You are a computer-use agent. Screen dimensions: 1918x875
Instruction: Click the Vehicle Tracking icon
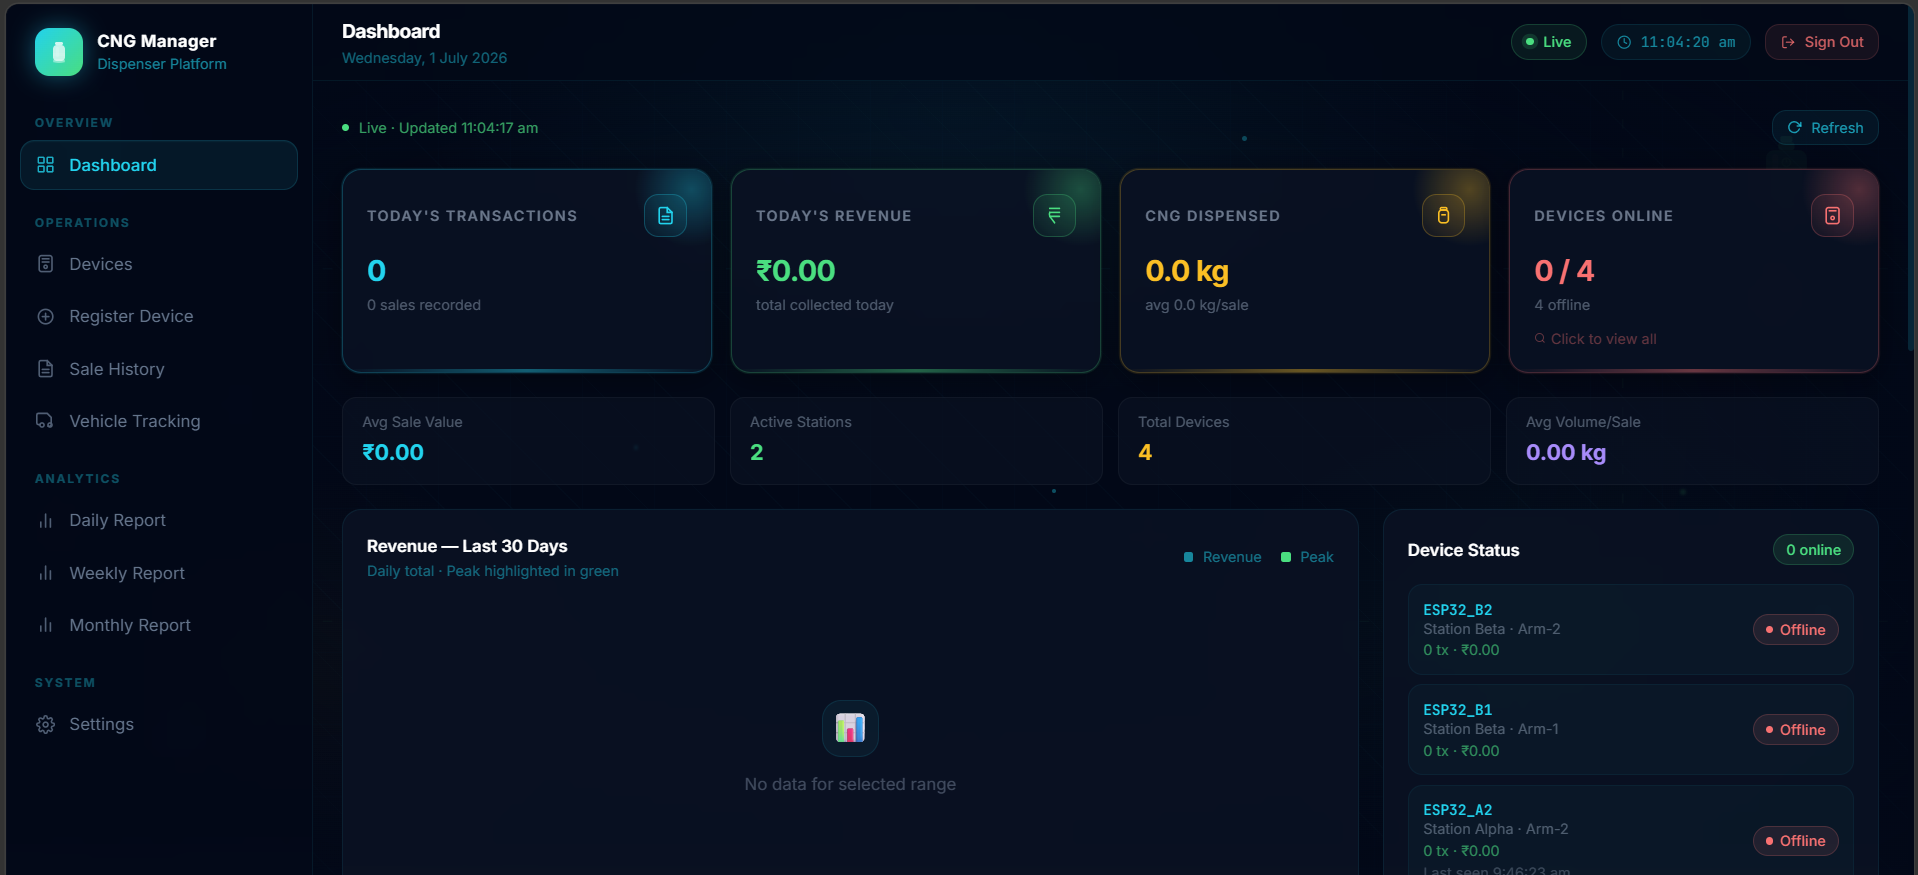(x=46, y=421)
